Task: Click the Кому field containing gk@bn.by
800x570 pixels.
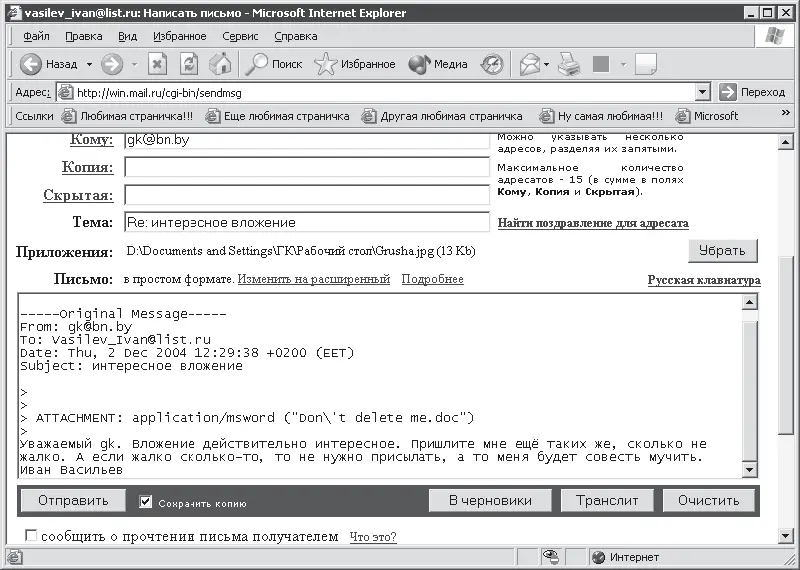Action: pyautogui.click(x=307, y=140)
